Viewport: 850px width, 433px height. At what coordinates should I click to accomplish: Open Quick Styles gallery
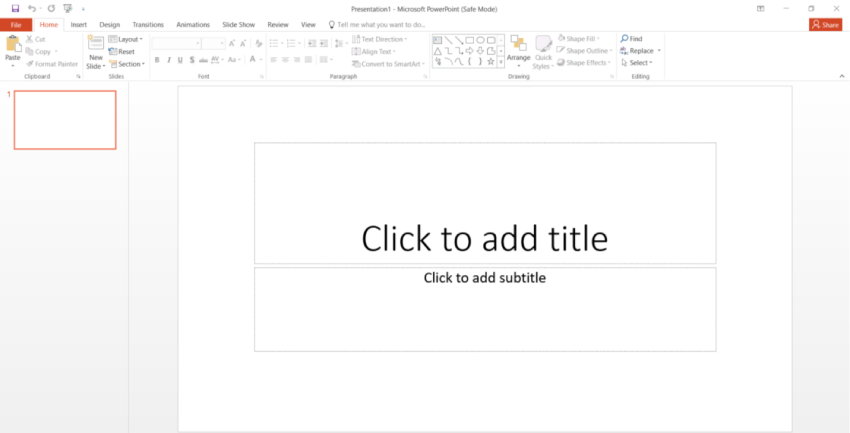point(543,53)
